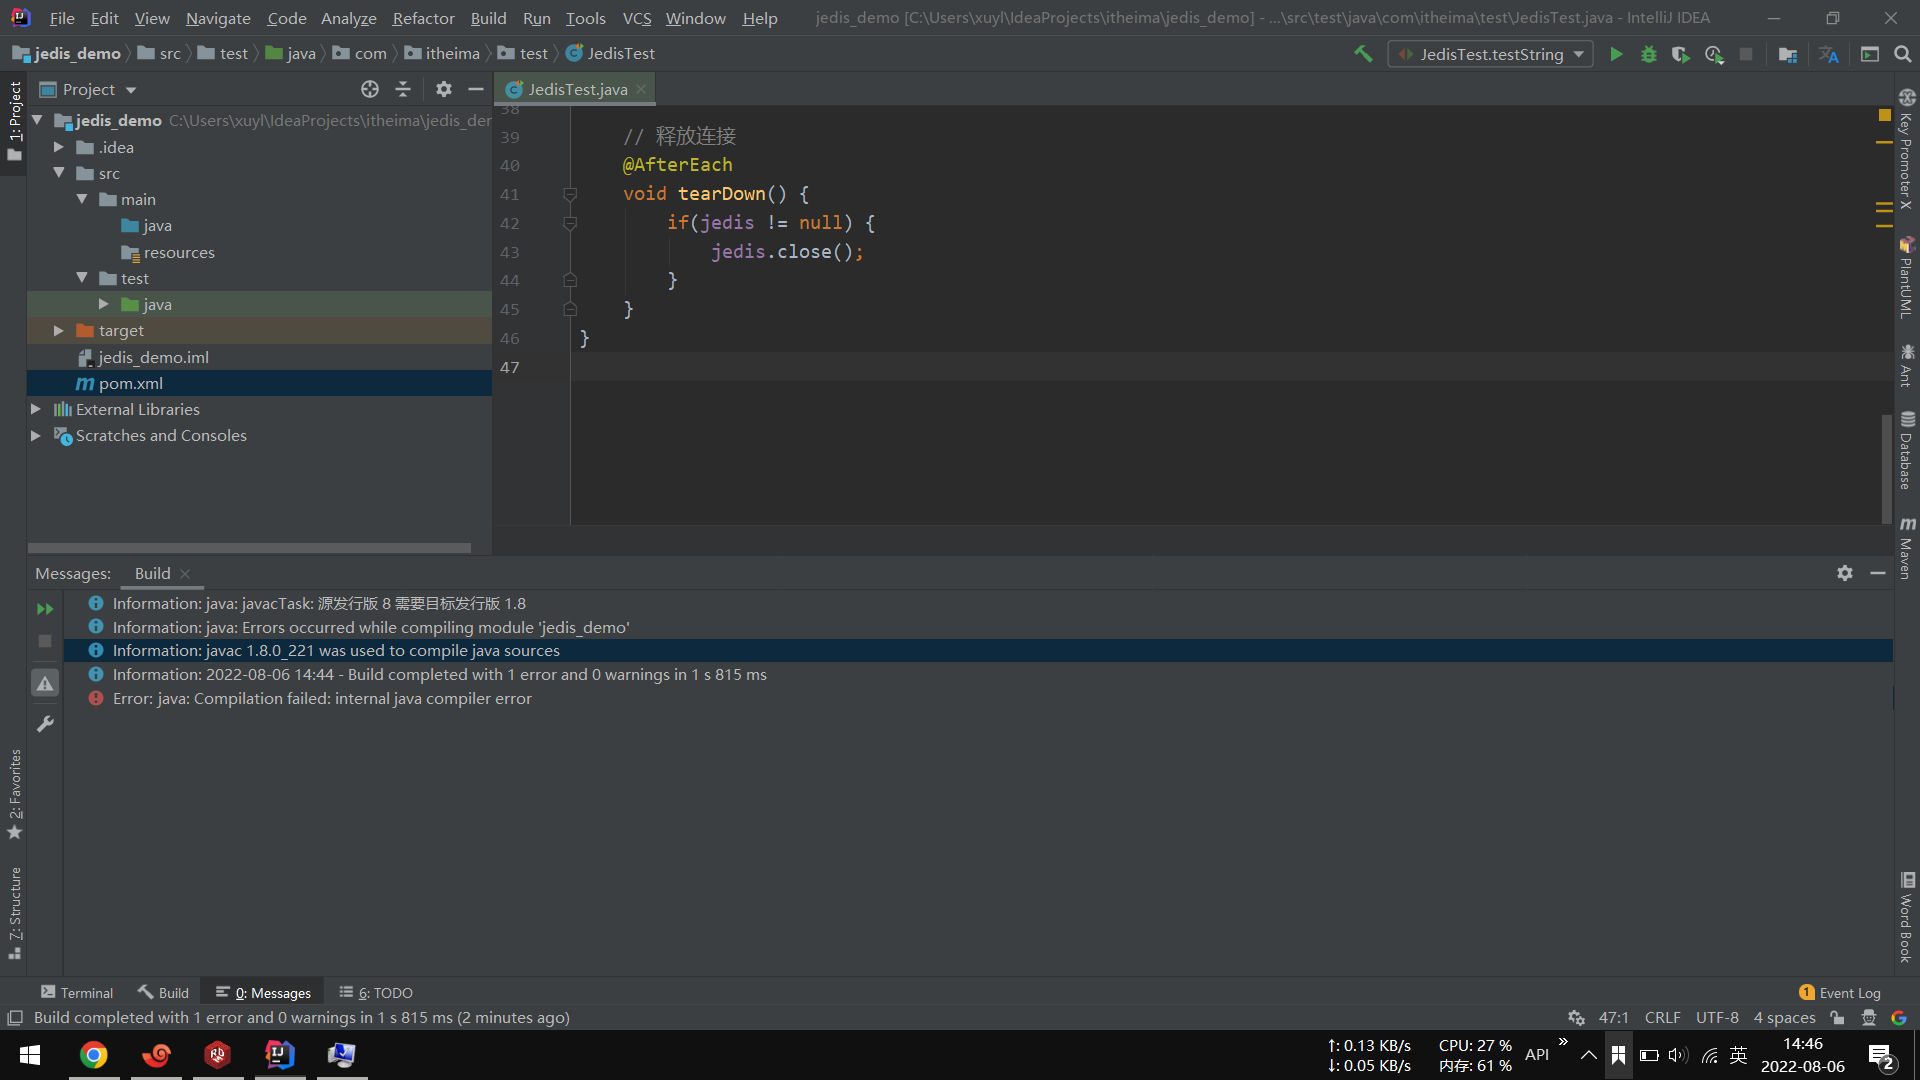
Task: Toggle read-only lock icon in status bar
Action: (1837, 1018)
